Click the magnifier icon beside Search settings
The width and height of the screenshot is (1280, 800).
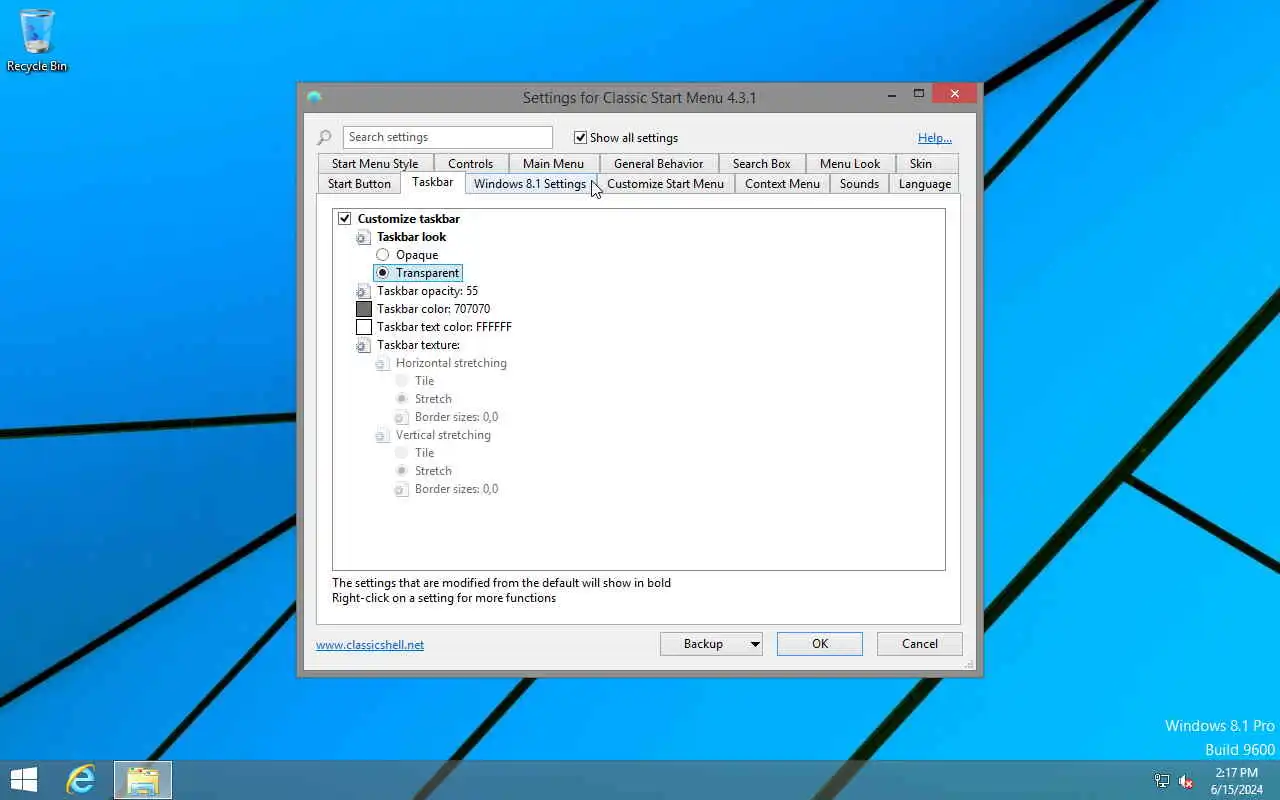point(324,138)
